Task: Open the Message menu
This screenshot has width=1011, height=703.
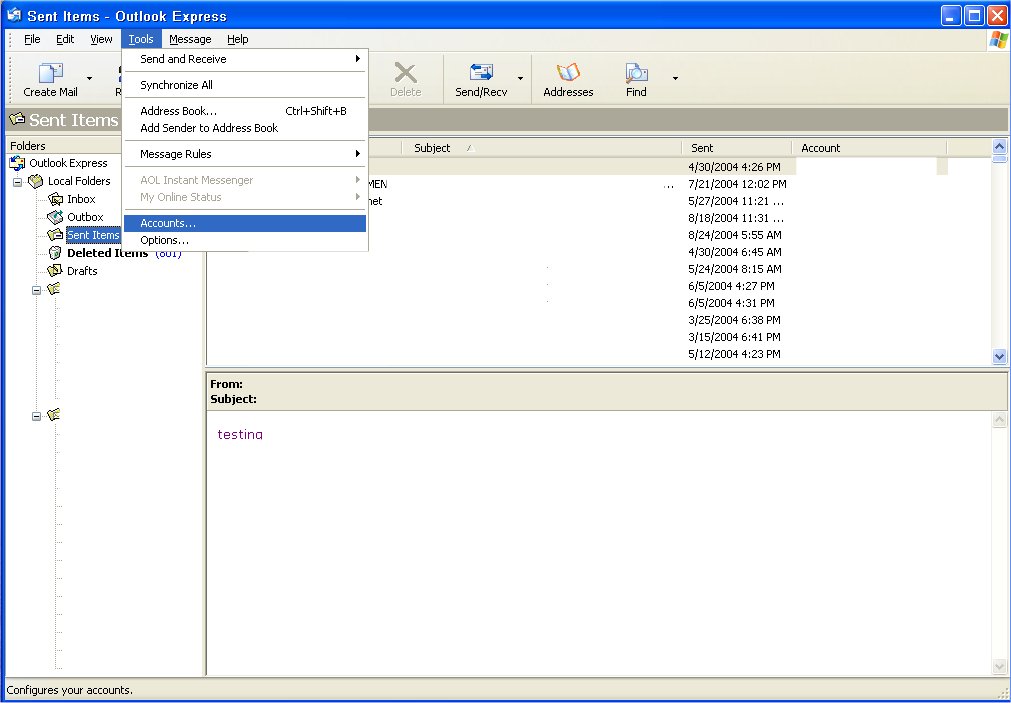Action: (190, 39)
